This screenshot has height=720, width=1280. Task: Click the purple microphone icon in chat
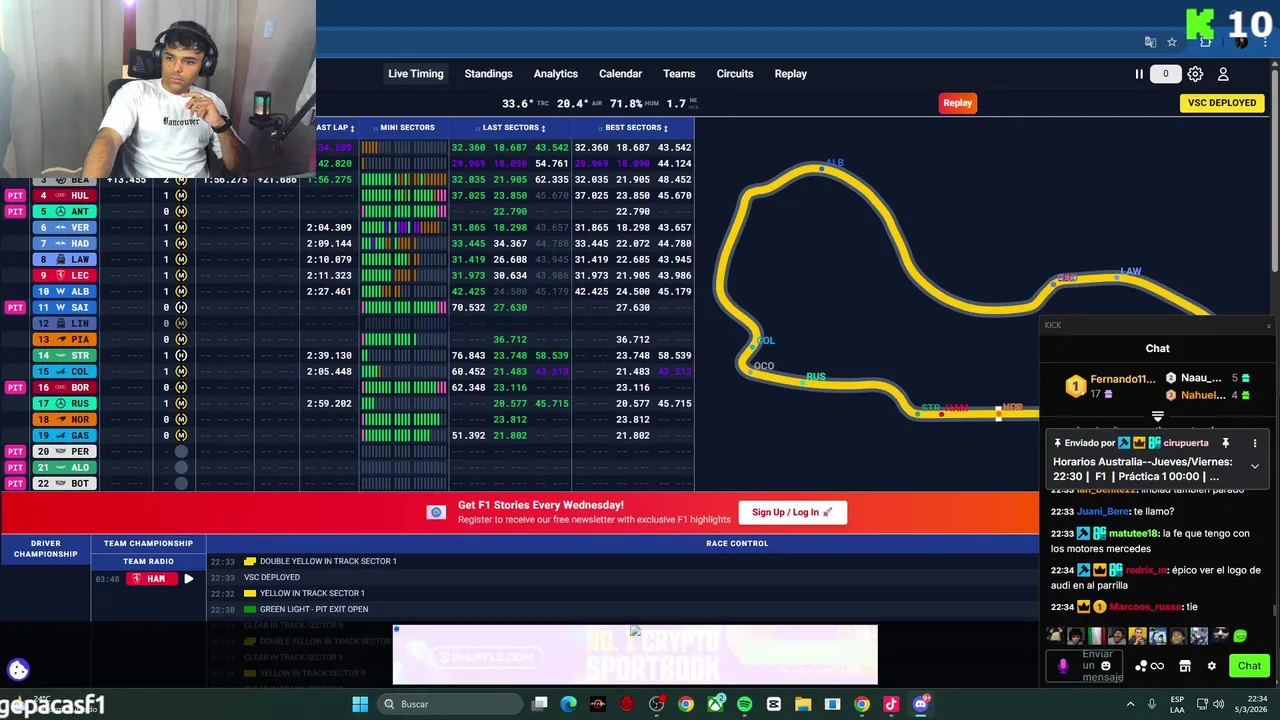tap(1063, 666)
